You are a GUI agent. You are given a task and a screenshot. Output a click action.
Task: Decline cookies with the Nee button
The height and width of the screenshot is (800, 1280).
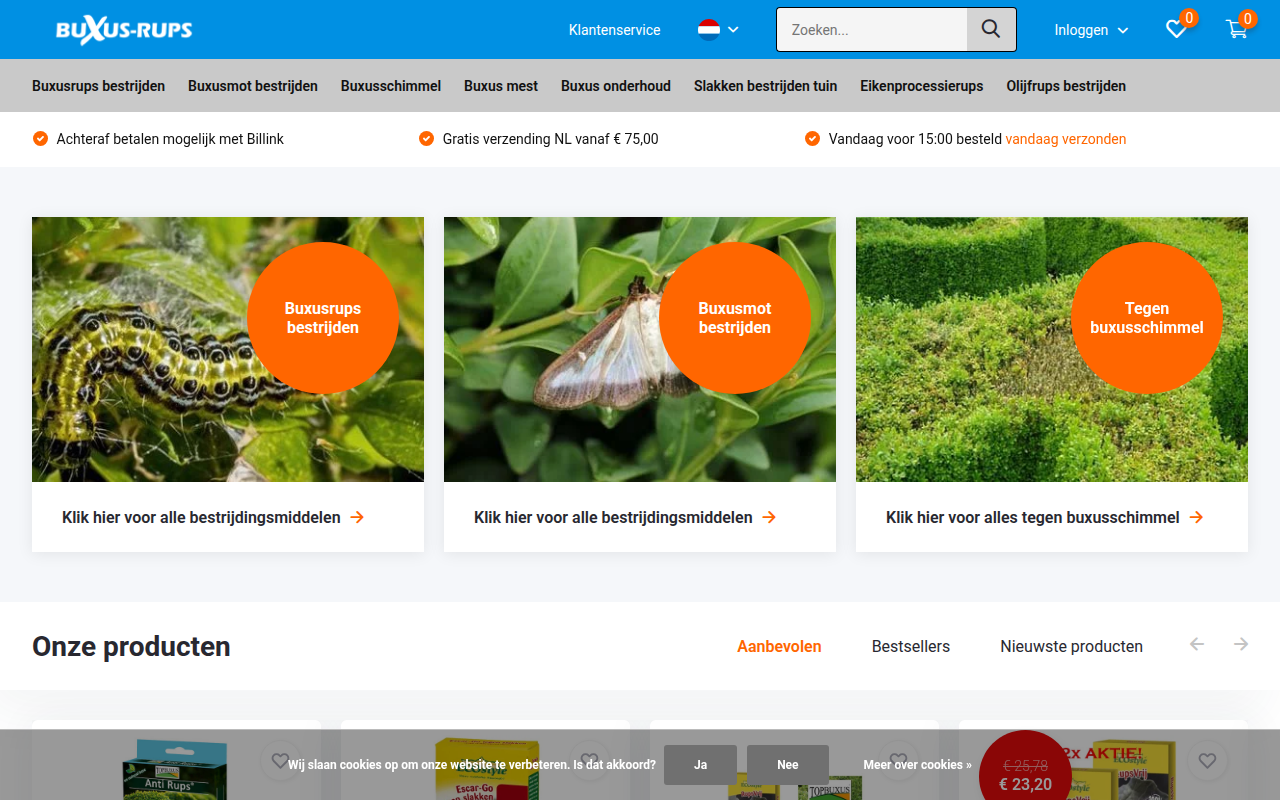tap(788, 765)
